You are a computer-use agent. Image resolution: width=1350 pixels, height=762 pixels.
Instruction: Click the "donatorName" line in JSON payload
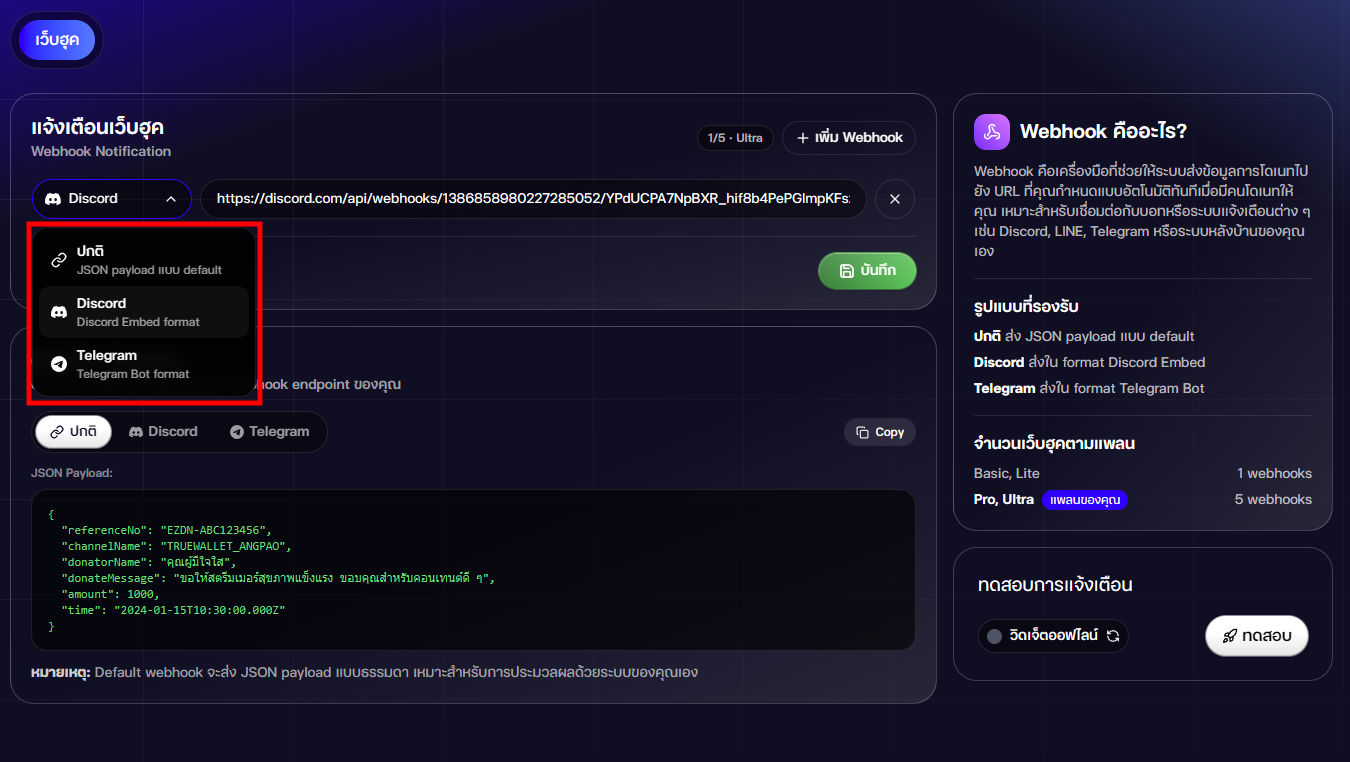click(149, 562)
